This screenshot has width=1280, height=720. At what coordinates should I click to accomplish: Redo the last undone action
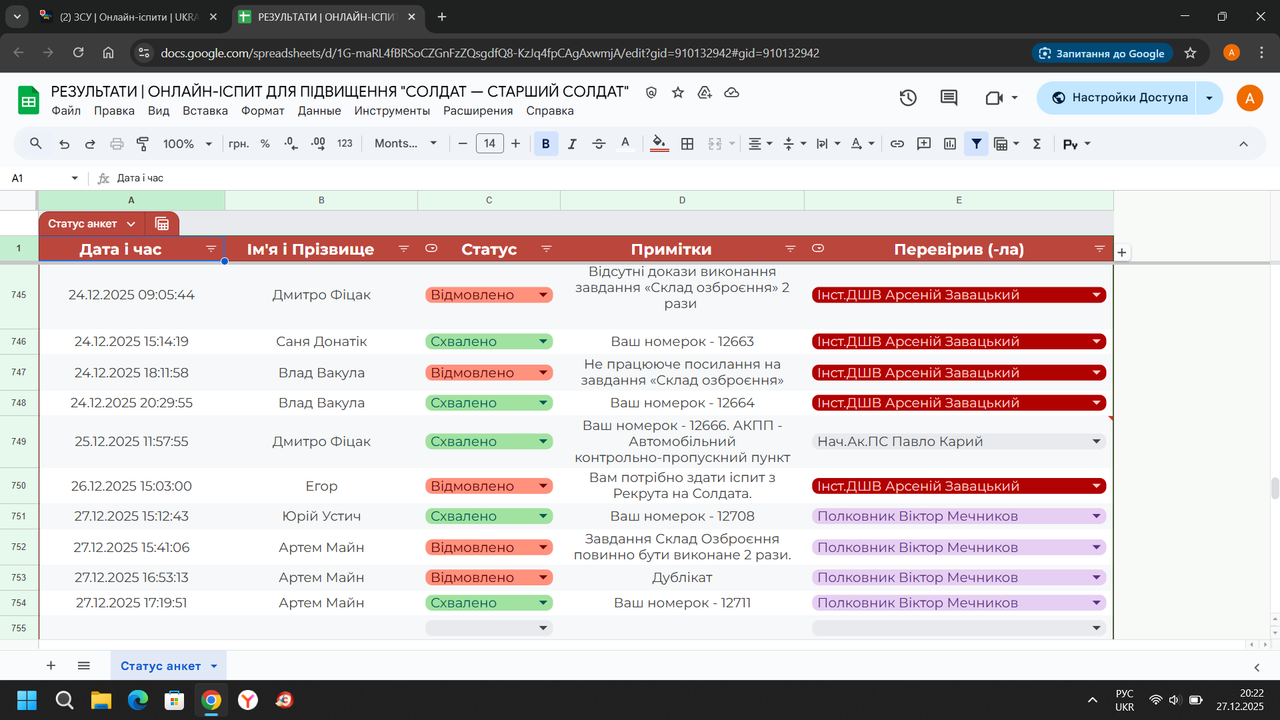[90, 144]
